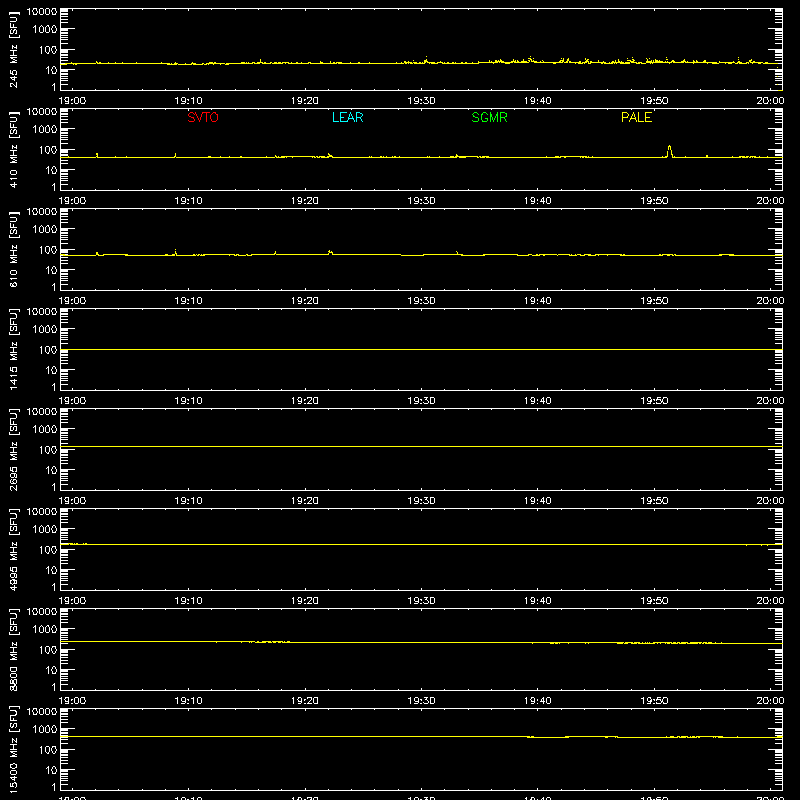Click 19:20 tick label under 2695 MHz plot

pos(305,501)
